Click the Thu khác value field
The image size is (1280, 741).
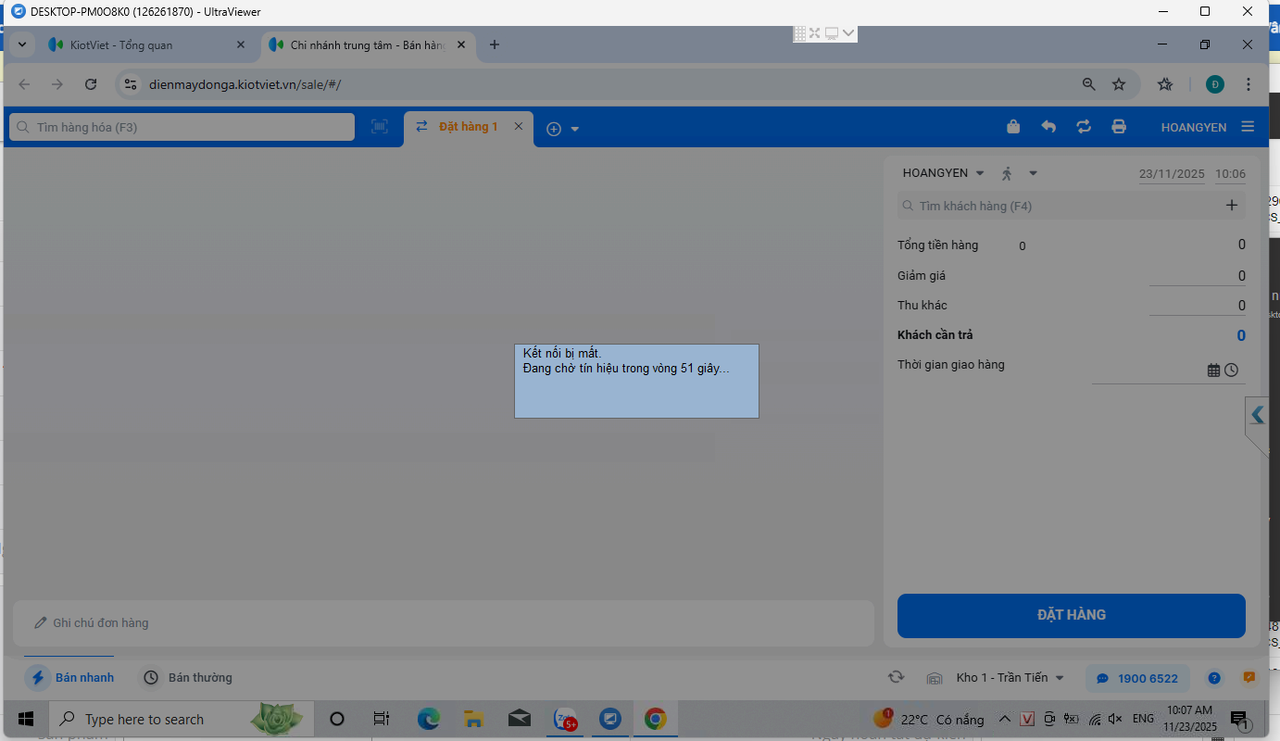1197,305
